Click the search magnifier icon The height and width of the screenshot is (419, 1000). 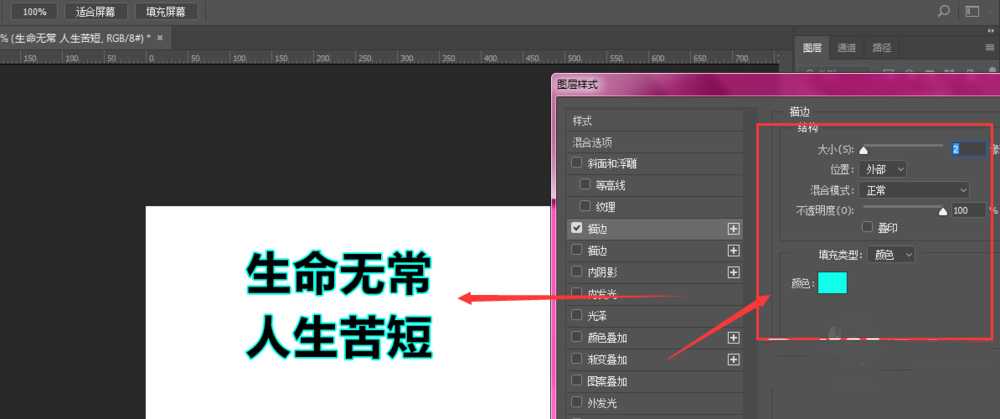pyautogui.click(x=943, y=12)
